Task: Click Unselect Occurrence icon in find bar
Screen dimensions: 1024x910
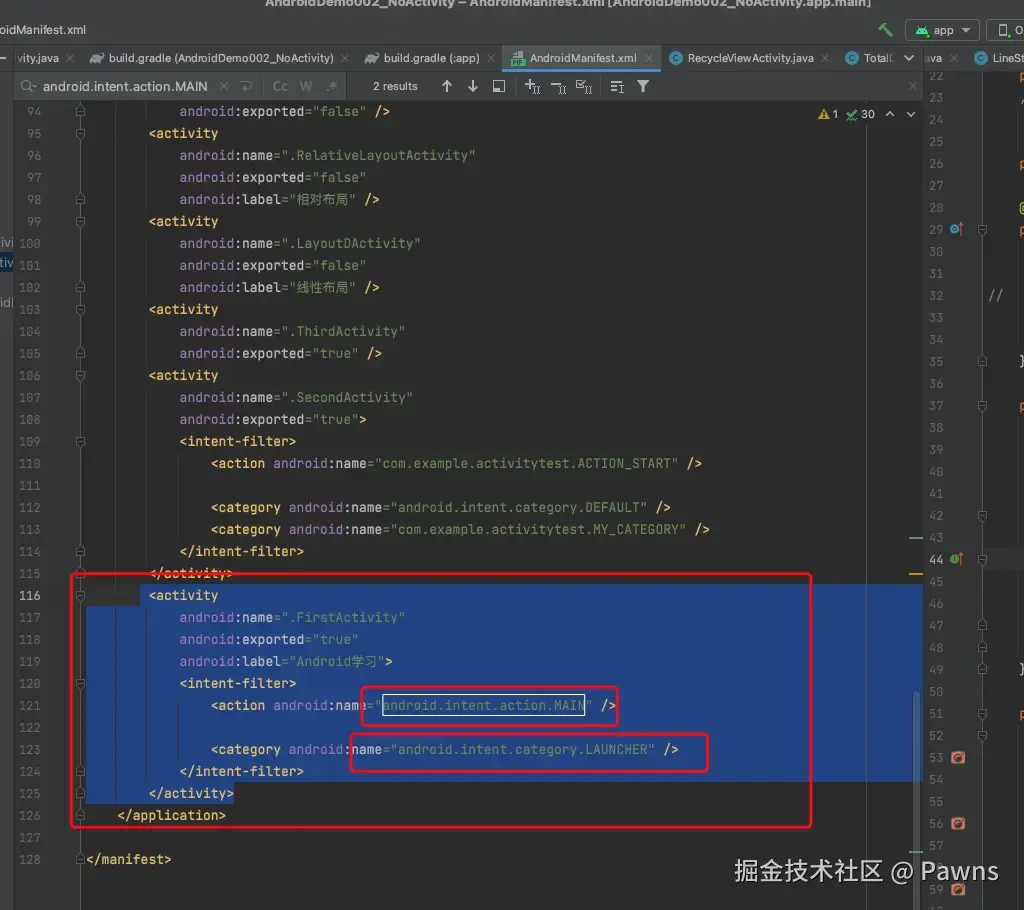Action: 558,86
